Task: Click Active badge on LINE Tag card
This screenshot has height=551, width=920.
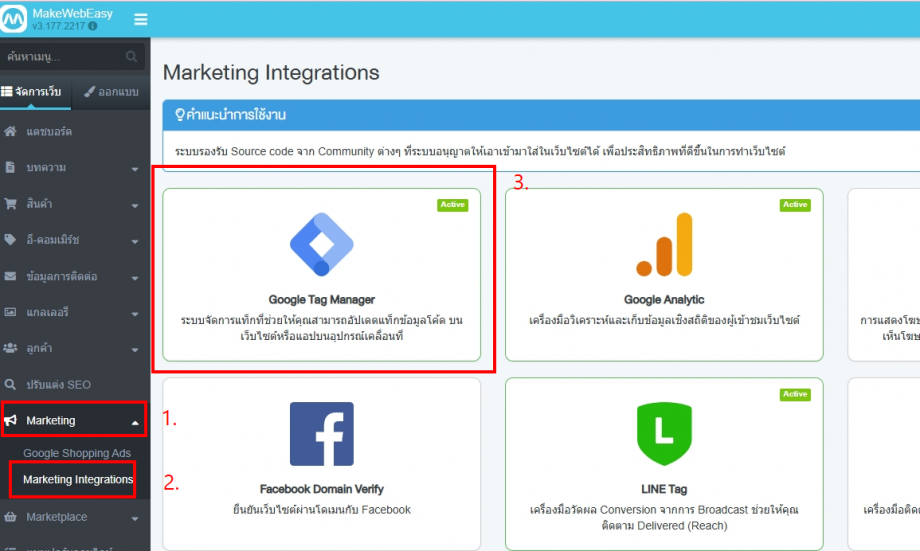Action: click(795, 394)
